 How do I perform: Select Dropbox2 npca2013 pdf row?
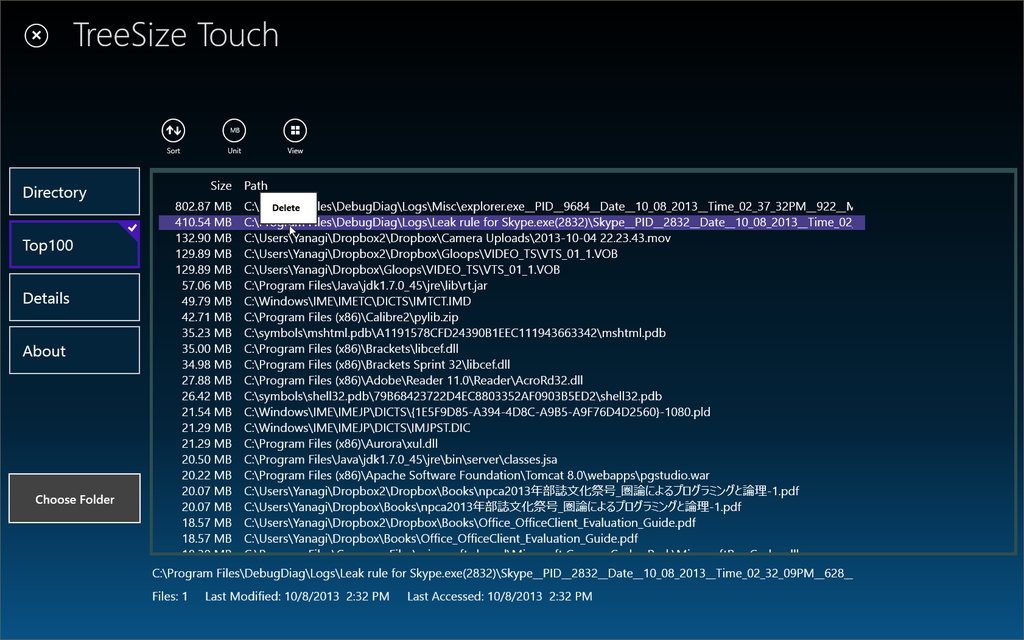pyautogui.click(x=511, y=490)
